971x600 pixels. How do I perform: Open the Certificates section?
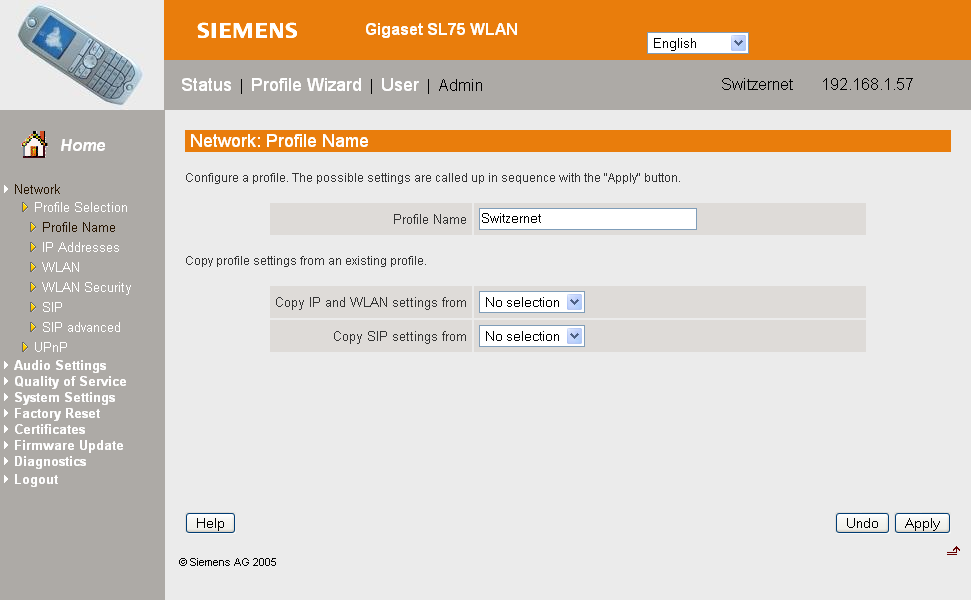tap(50, 430)
